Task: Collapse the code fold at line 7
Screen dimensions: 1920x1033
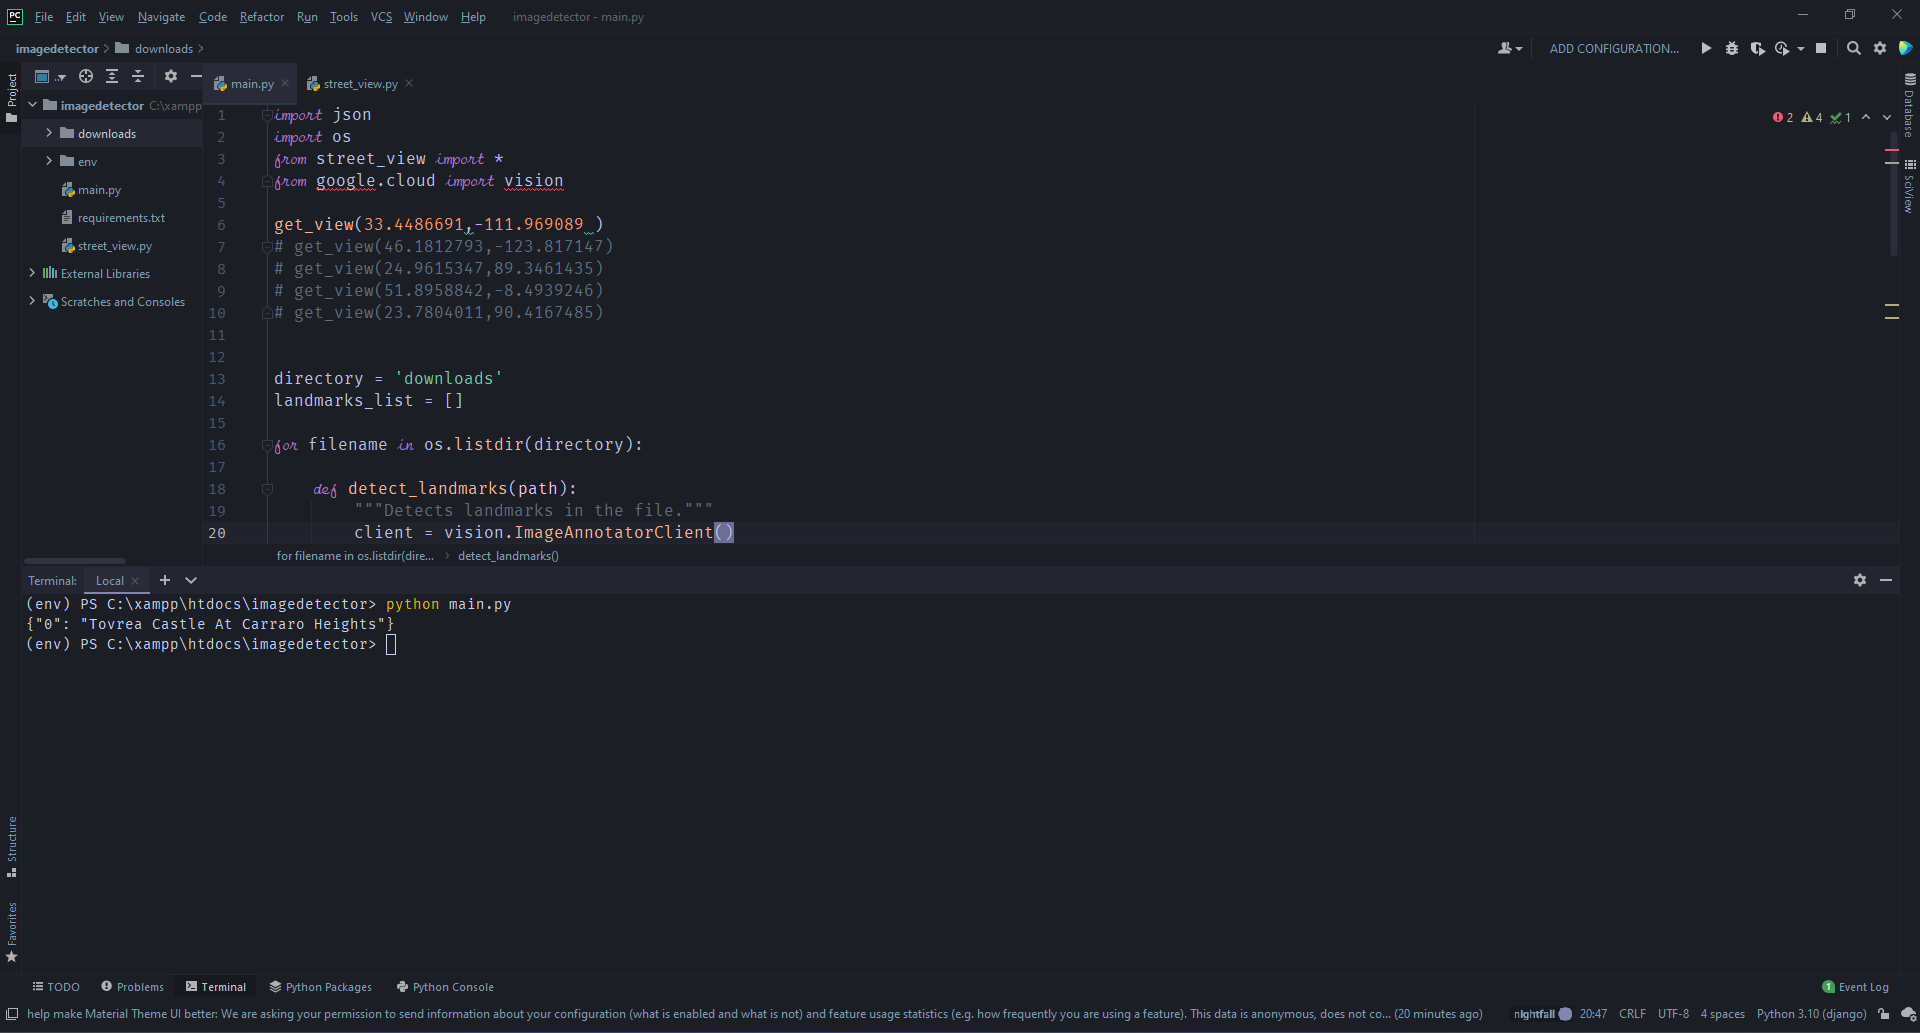Action: pos(266,246)
